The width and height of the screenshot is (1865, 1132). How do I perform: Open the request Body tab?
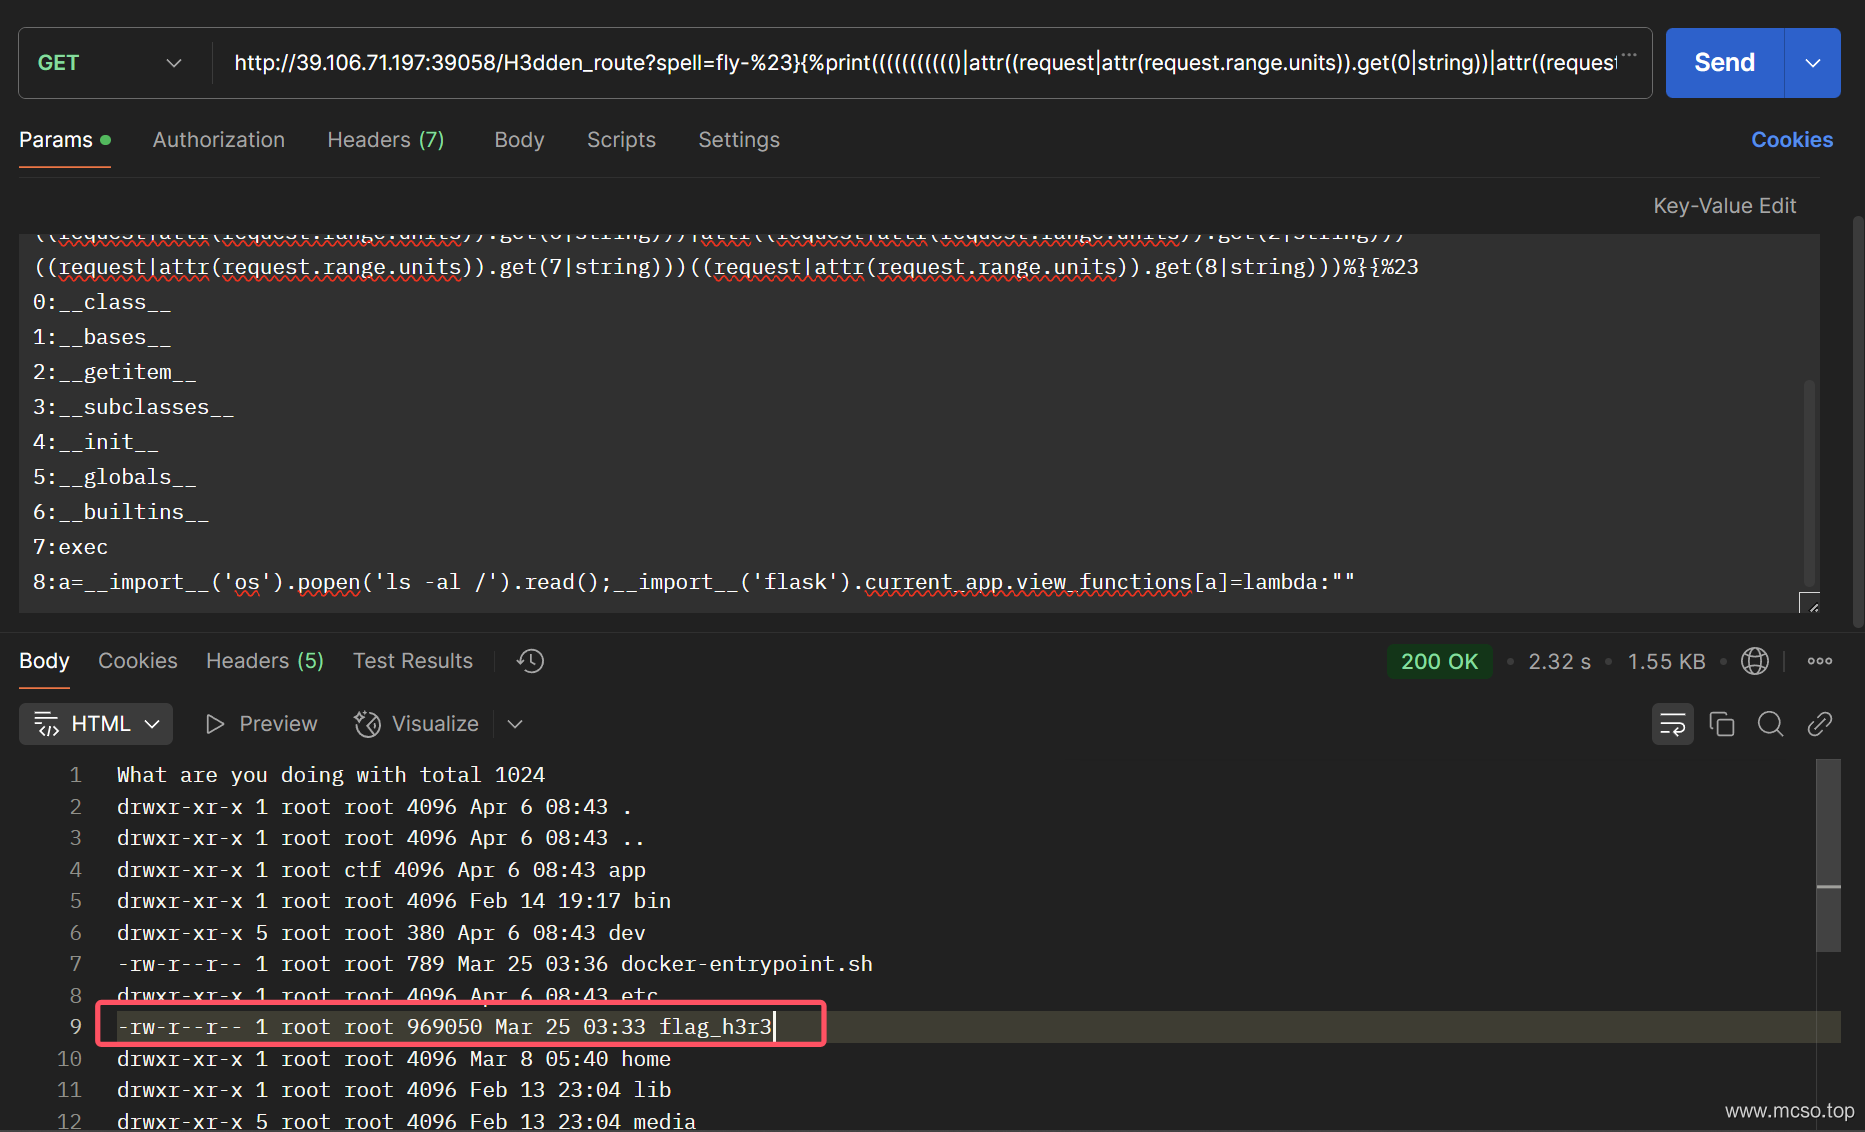(519, 140)
